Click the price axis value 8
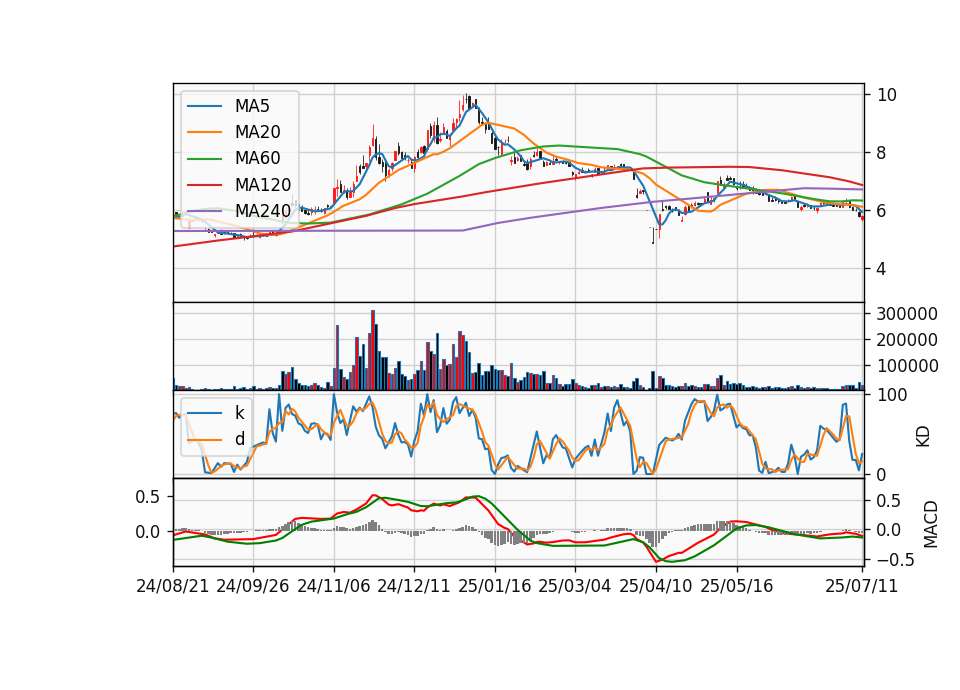Viewport: 960px width, 690px height. 882,153
